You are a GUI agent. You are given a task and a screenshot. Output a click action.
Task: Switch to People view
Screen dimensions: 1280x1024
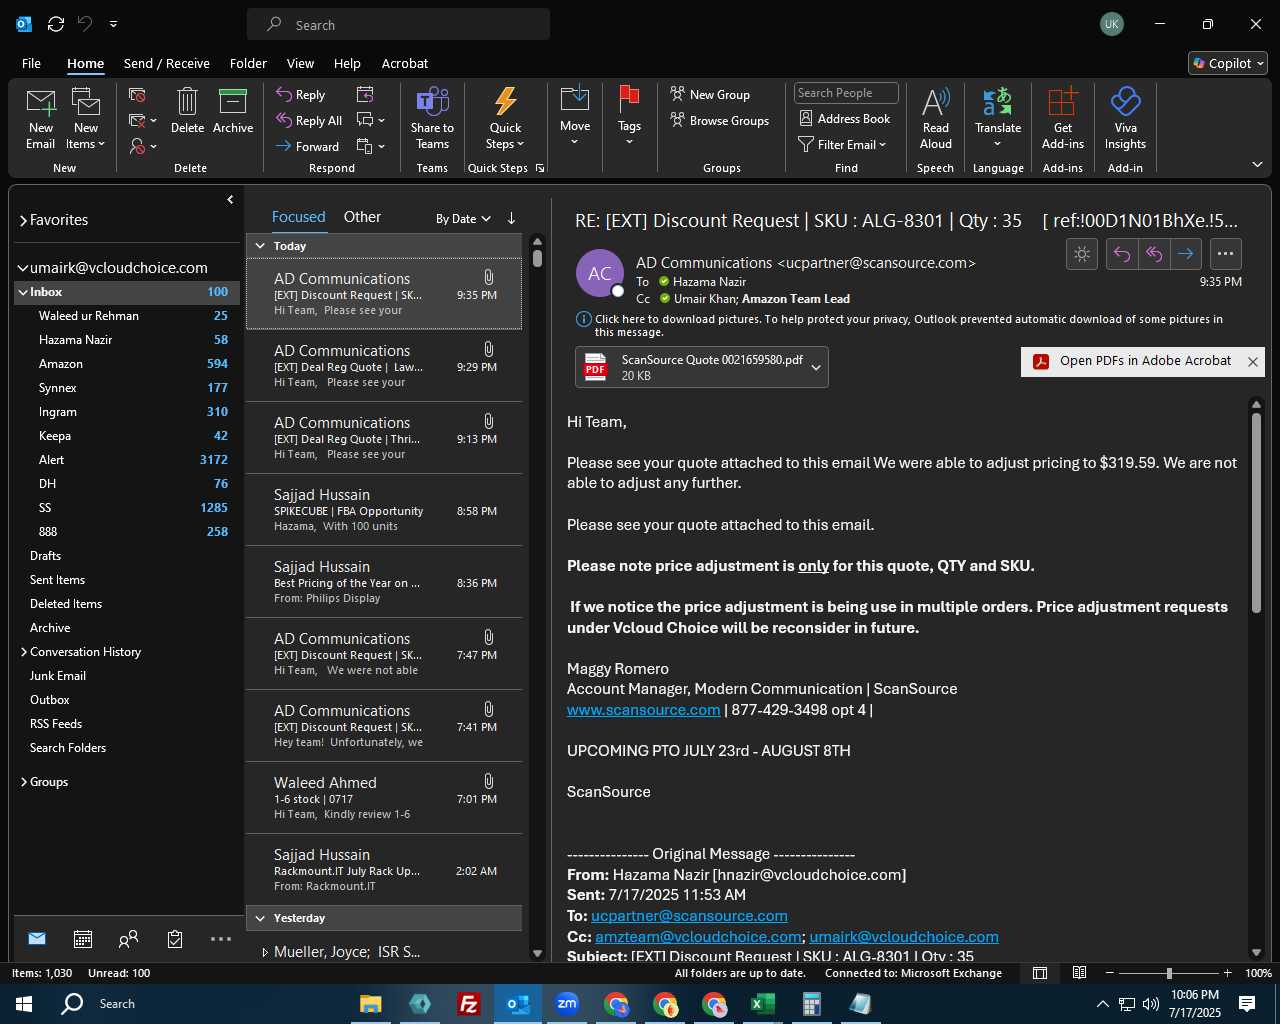click(128, 939)
